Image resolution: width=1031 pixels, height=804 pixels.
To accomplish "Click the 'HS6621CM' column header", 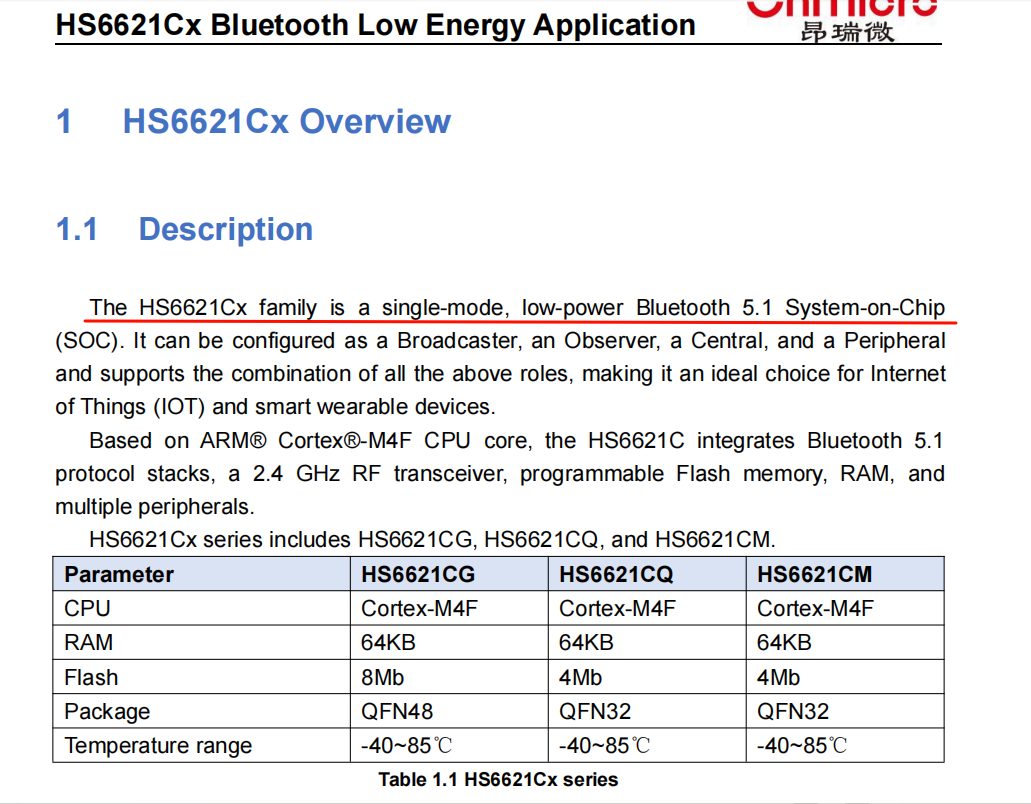I will tap(845, 574).
